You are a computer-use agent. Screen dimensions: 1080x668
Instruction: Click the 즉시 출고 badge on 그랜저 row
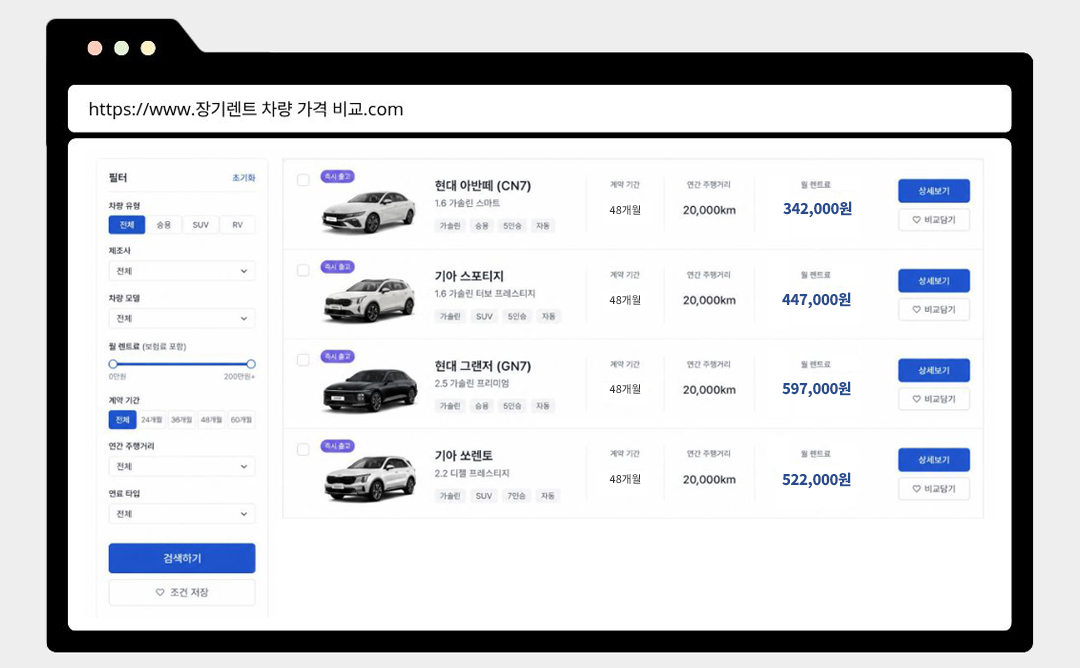click(x=338, y=357)
